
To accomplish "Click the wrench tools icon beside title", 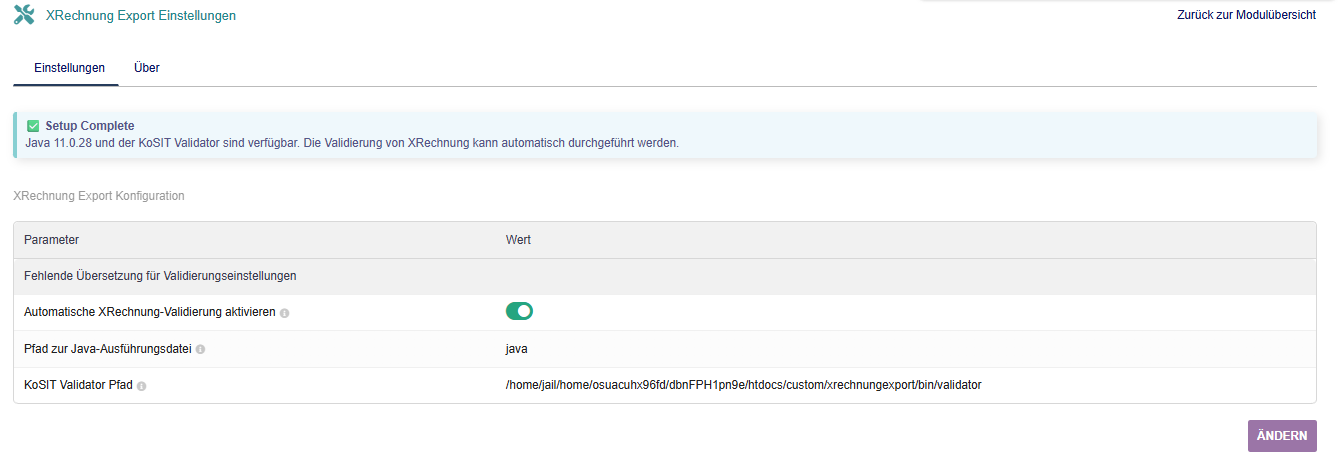I will [24, 15].
